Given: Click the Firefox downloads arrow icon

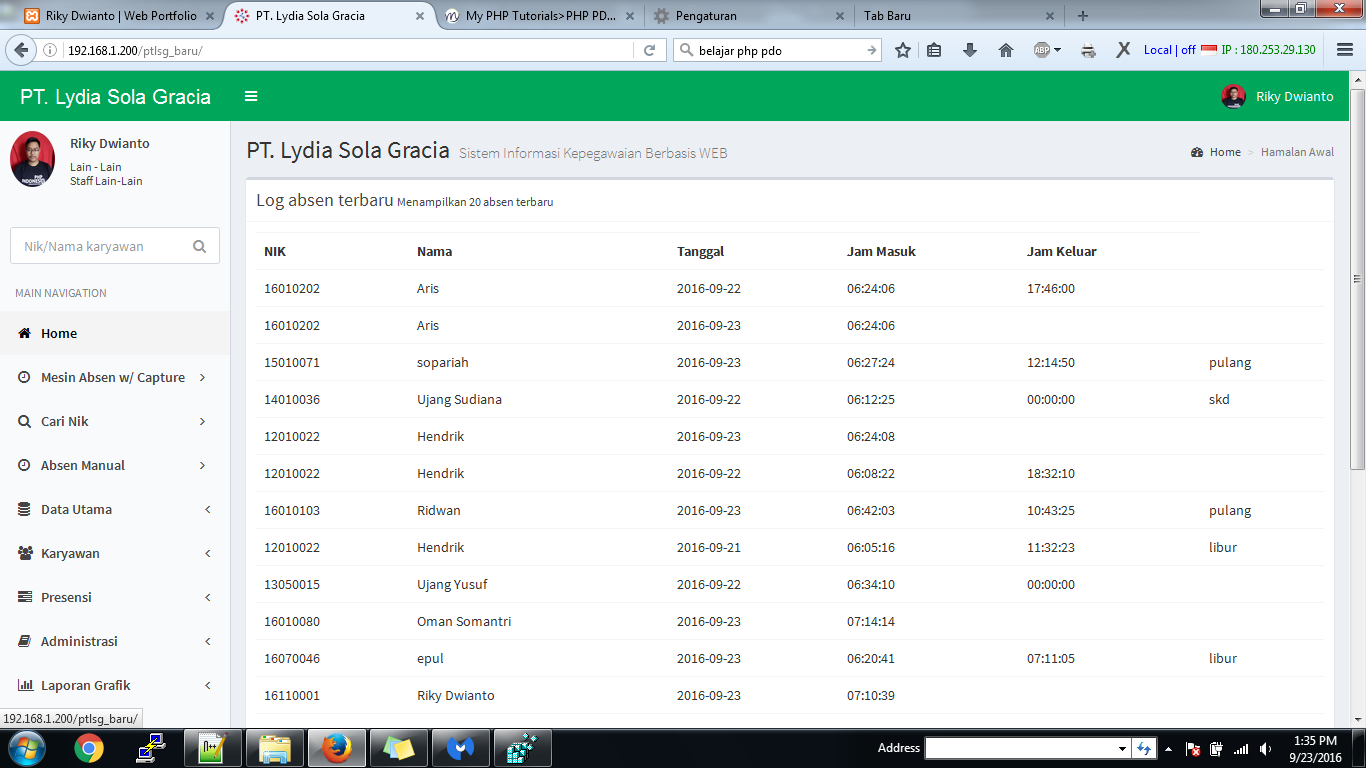Looking at the screenshot, I should [x=969, y=50].
